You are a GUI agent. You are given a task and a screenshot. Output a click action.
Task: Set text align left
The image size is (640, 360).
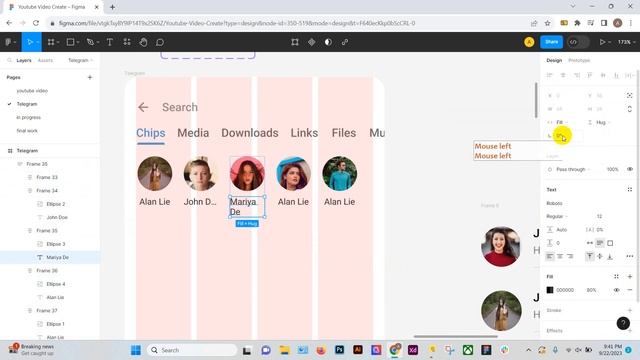coord(550,256)
